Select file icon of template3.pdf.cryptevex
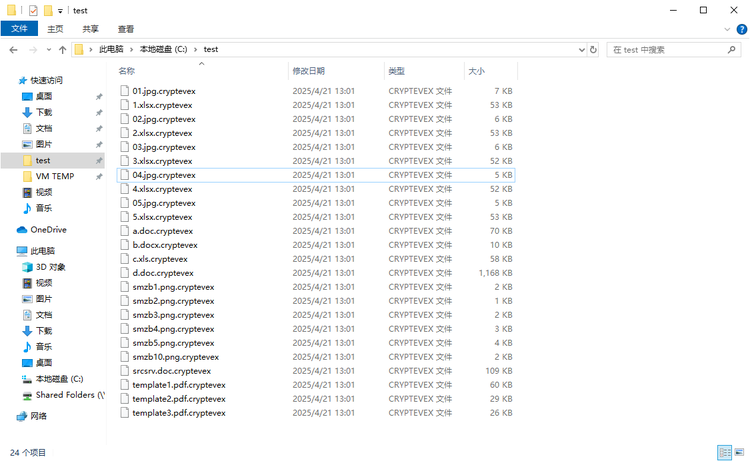Viewport: 750px width, 461px height. [124, 413]
